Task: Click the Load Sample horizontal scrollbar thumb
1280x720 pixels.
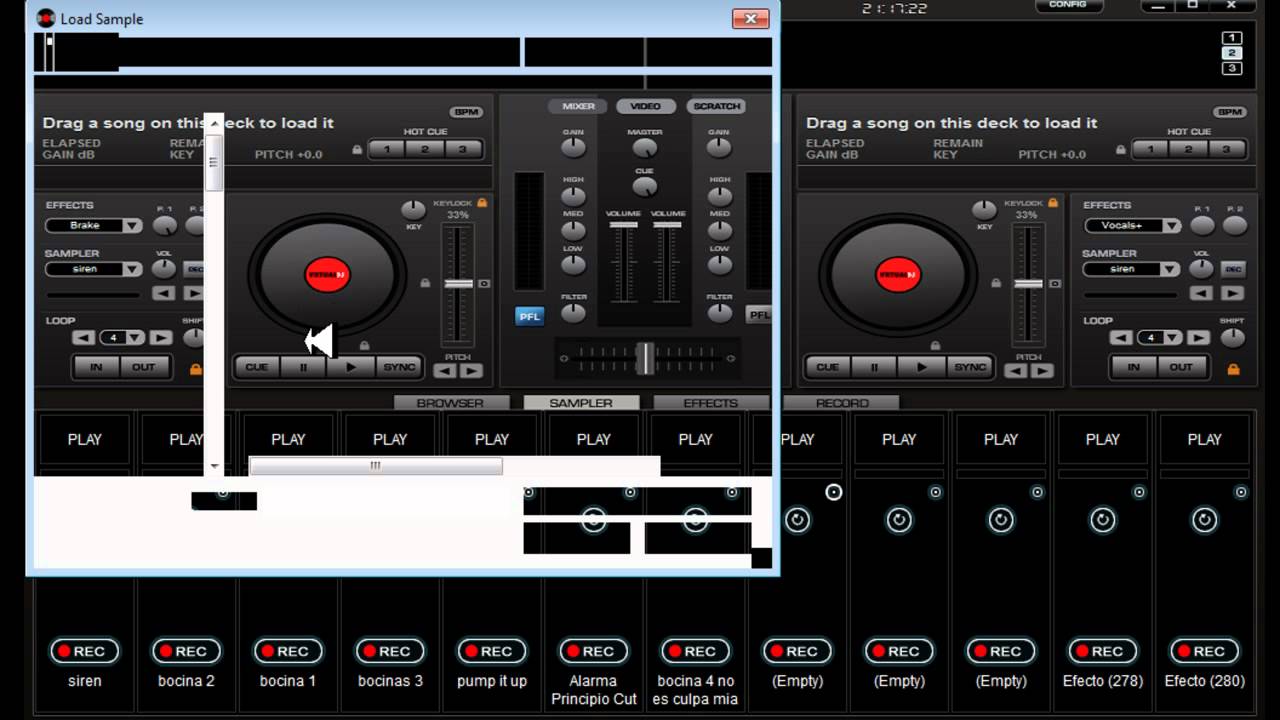Action: [375, 466]
